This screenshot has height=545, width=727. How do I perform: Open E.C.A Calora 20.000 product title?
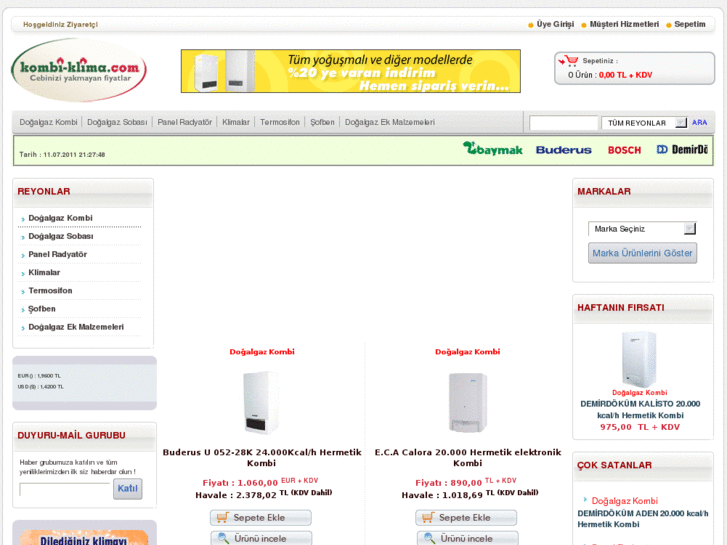pyautogui.click(x=468, y=457)
